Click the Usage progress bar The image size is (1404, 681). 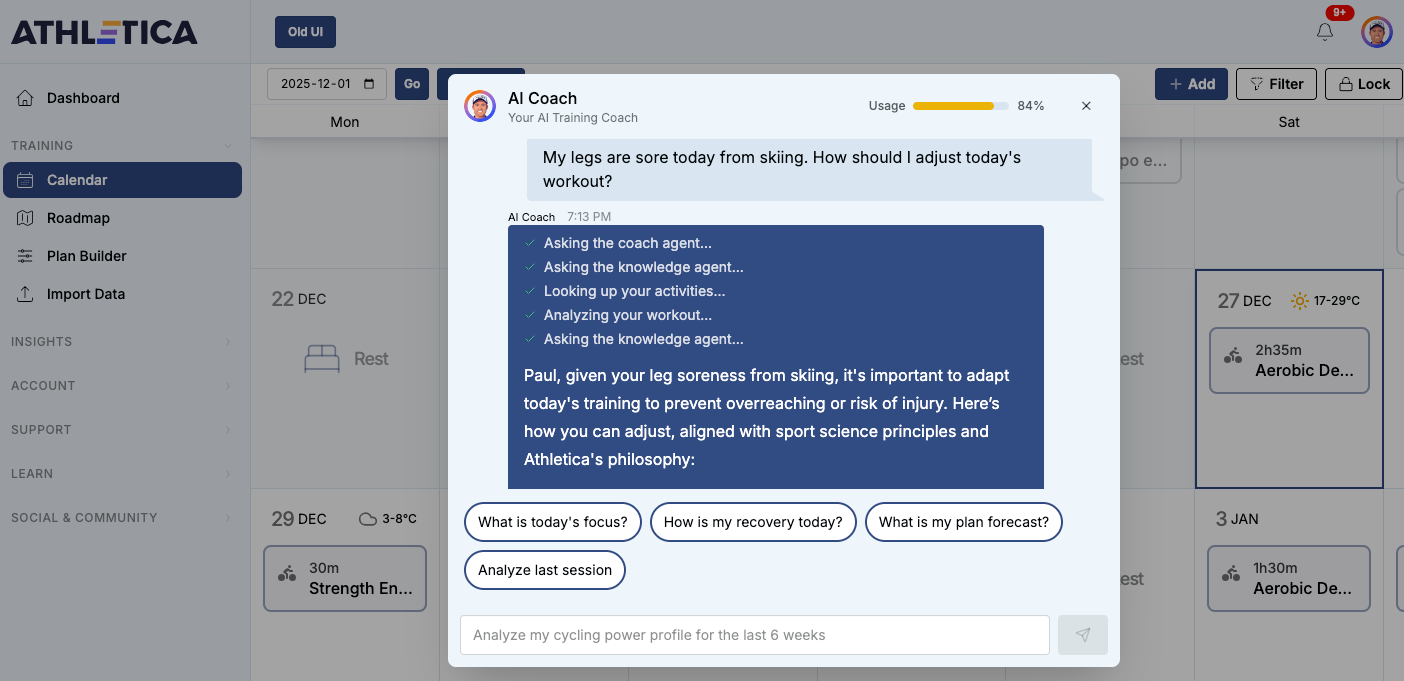(961, 106)
